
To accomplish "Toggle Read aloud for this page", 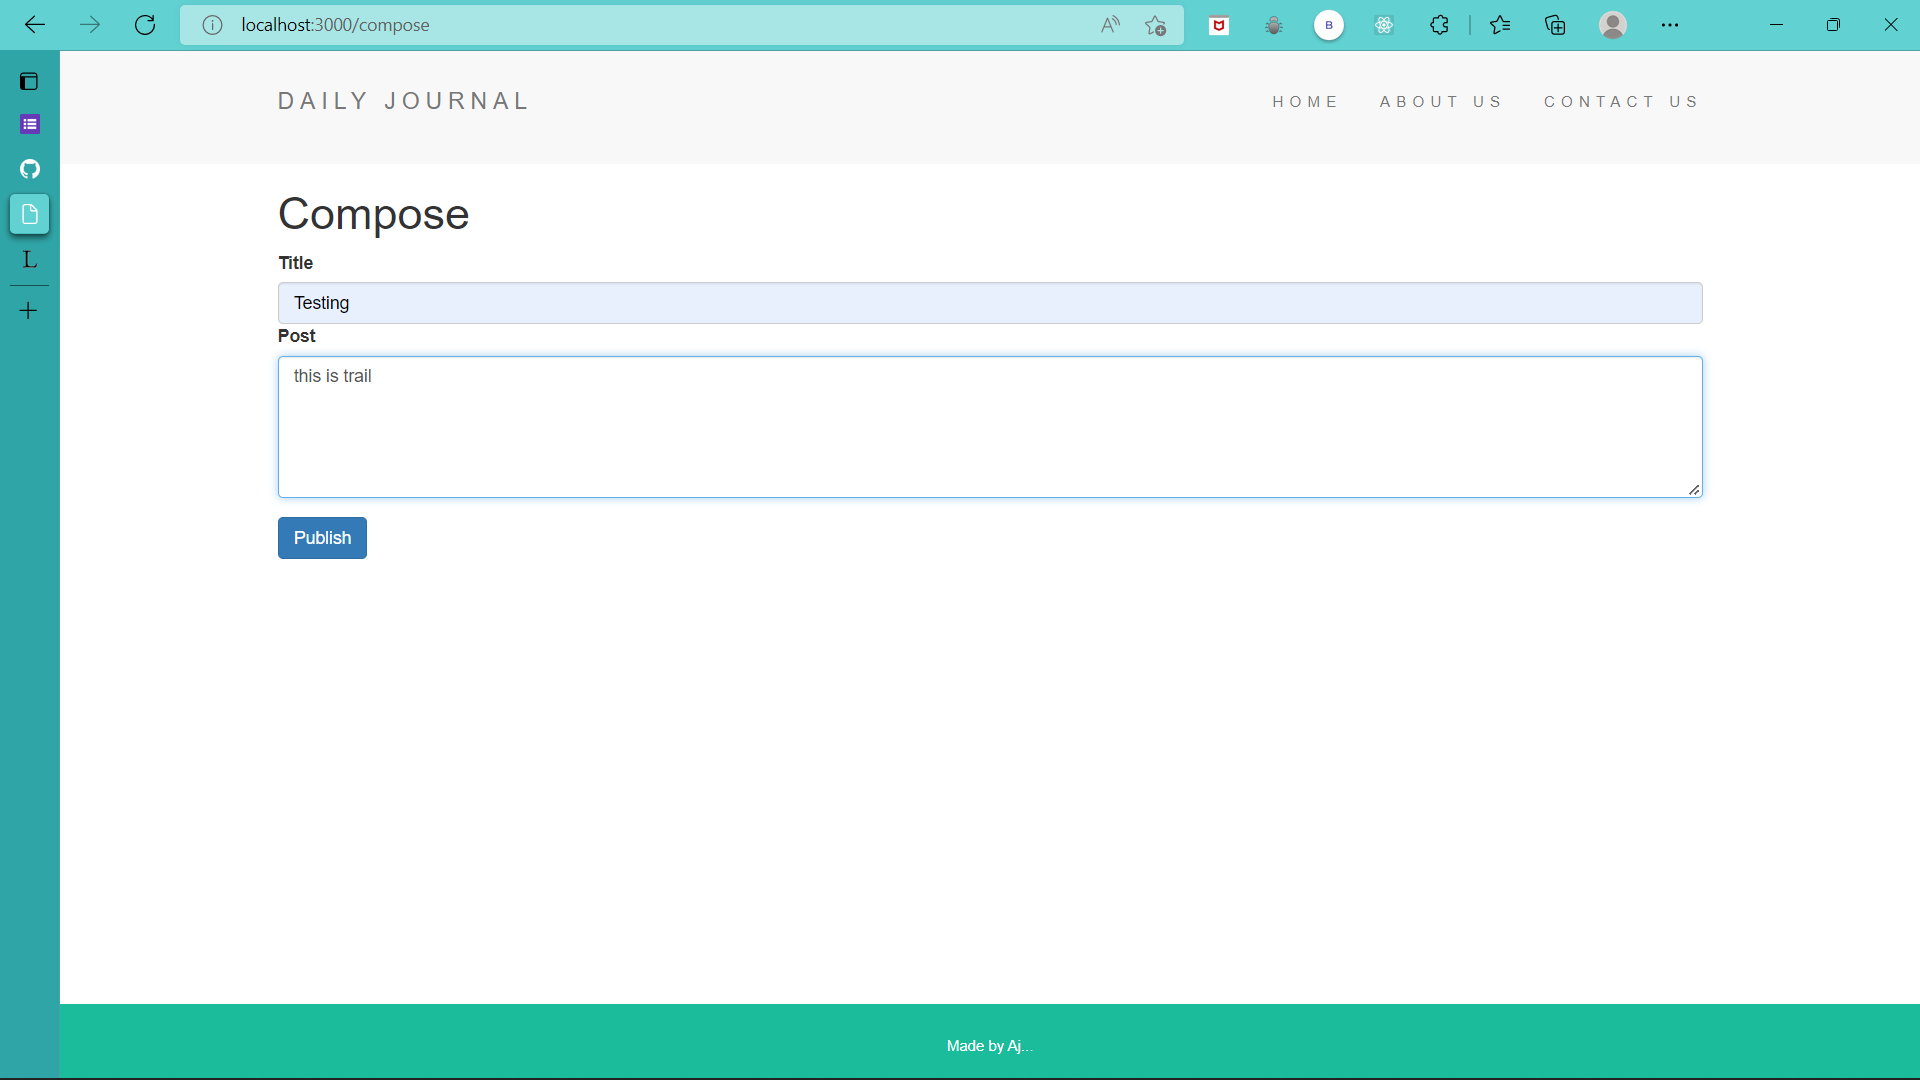I will coord(1110,25).
